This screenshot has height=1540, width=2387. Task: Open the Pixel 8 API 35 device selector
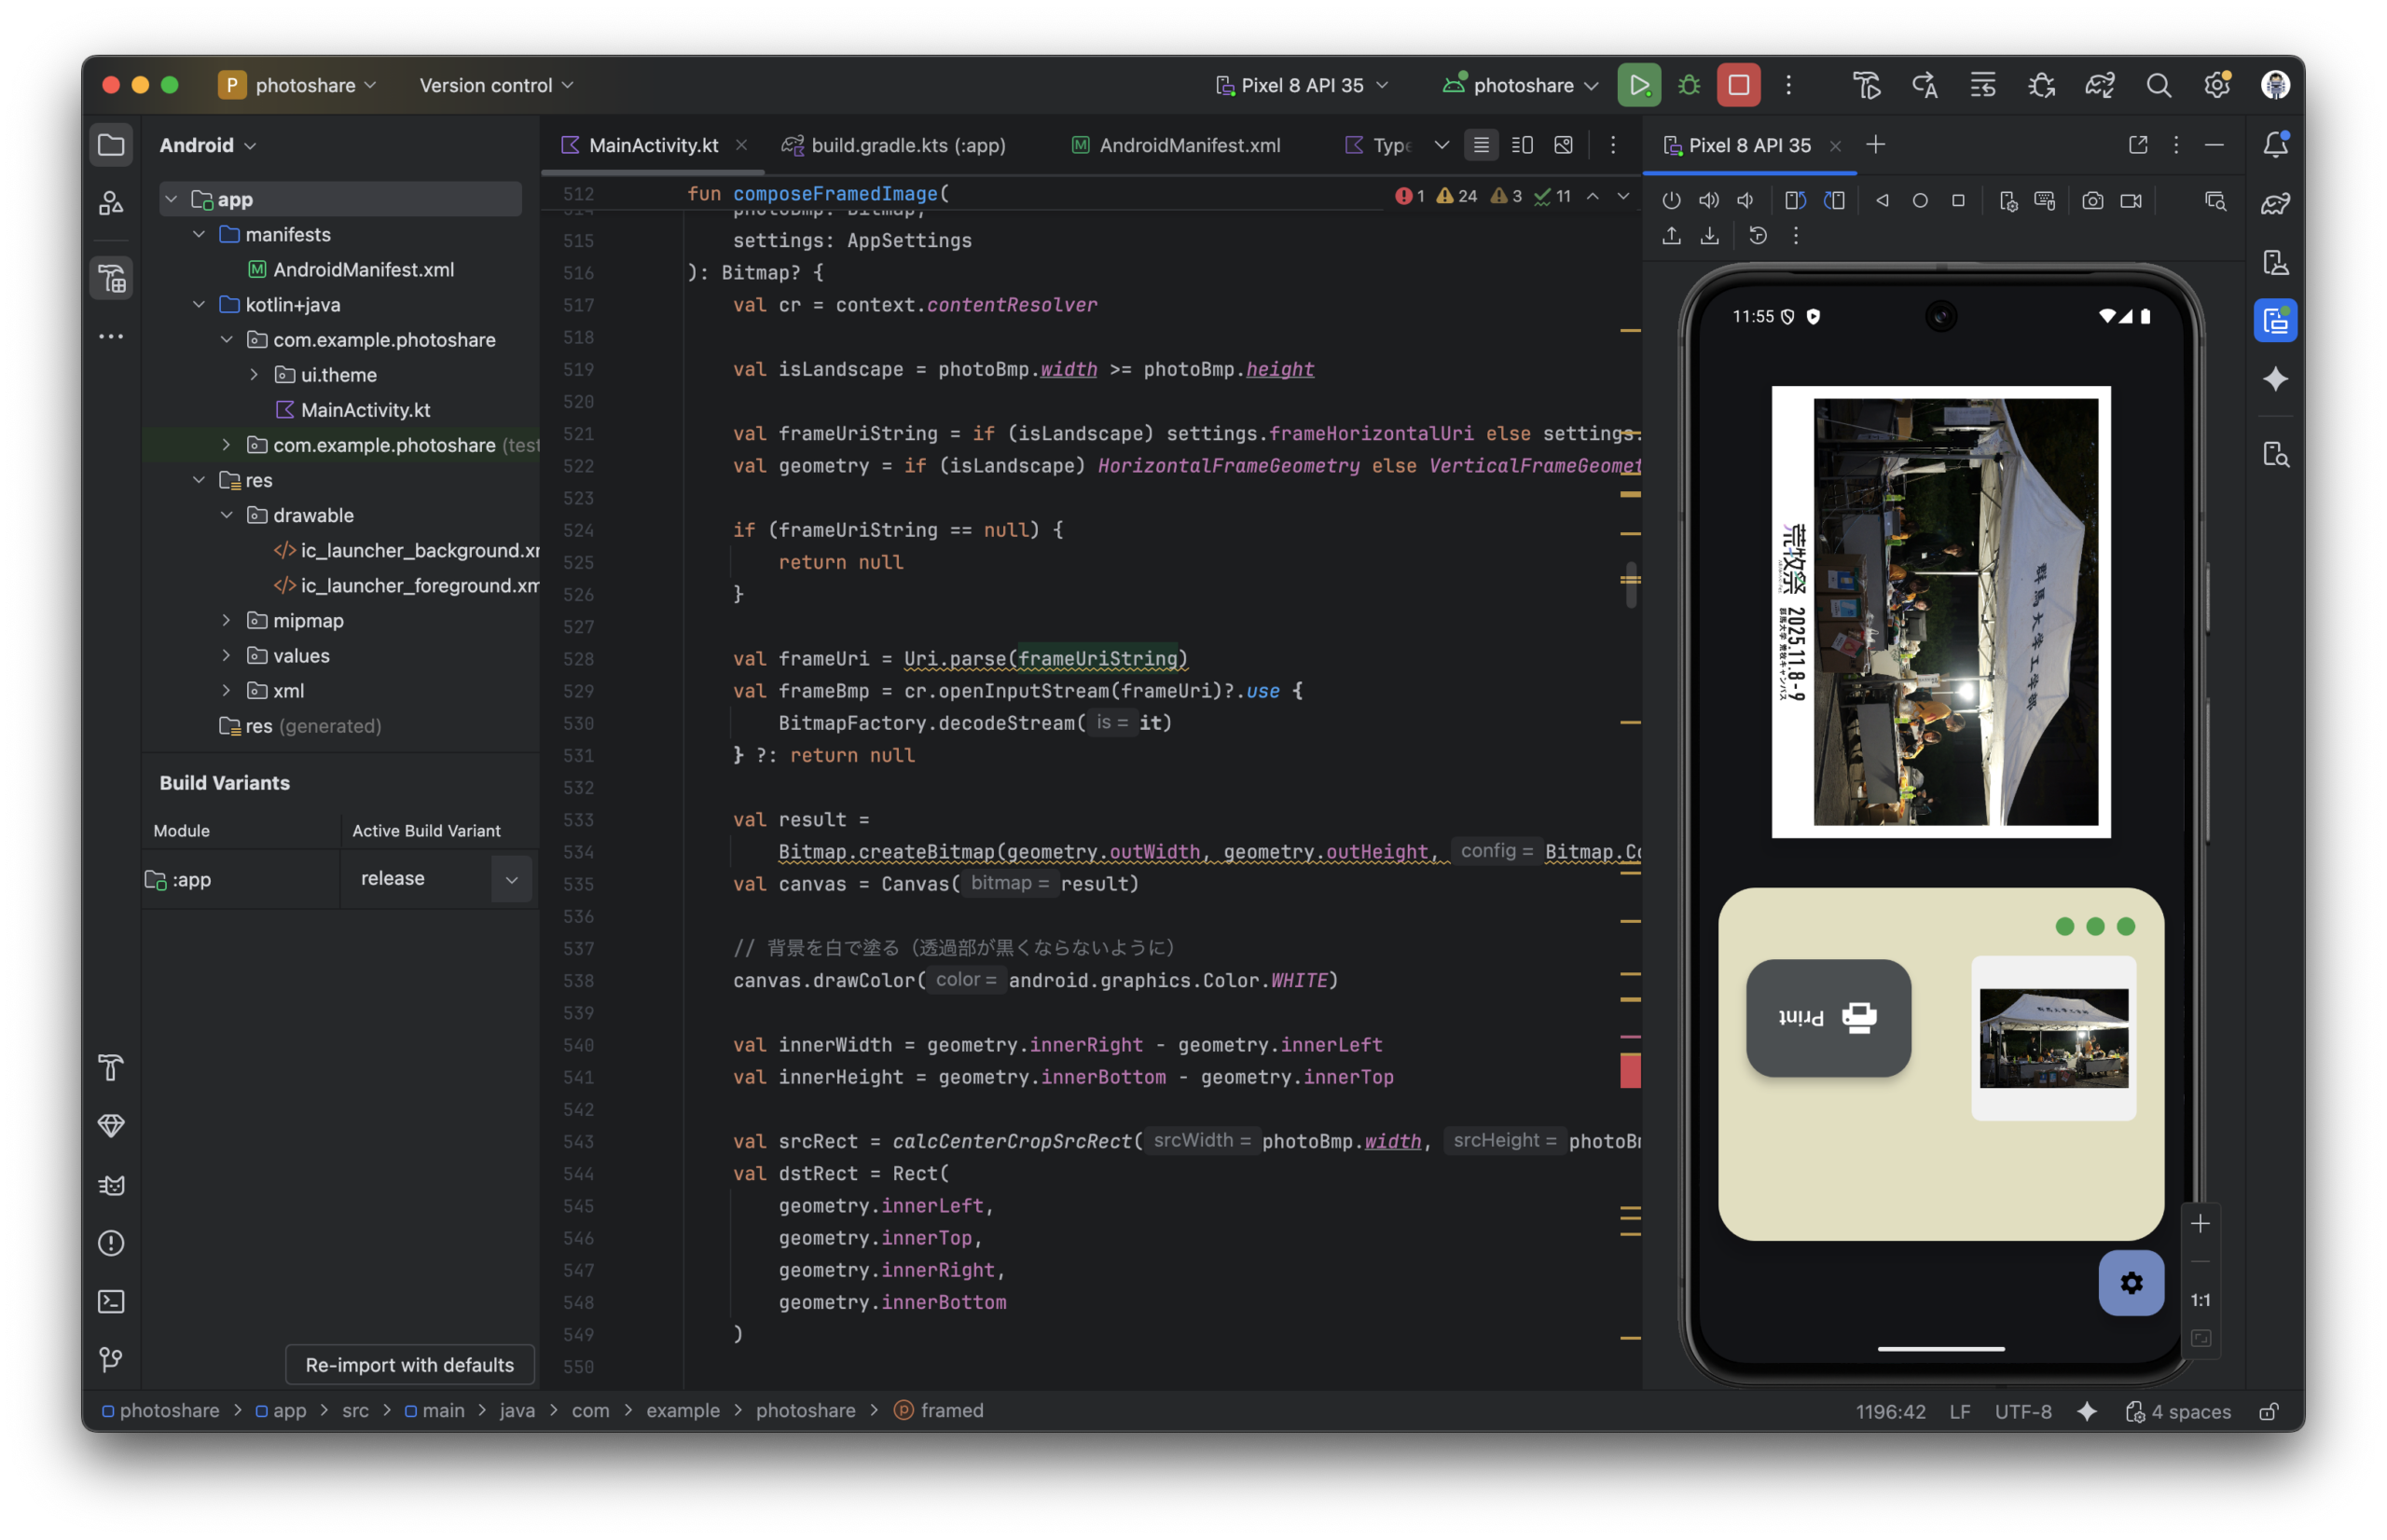click(1302, 85)
